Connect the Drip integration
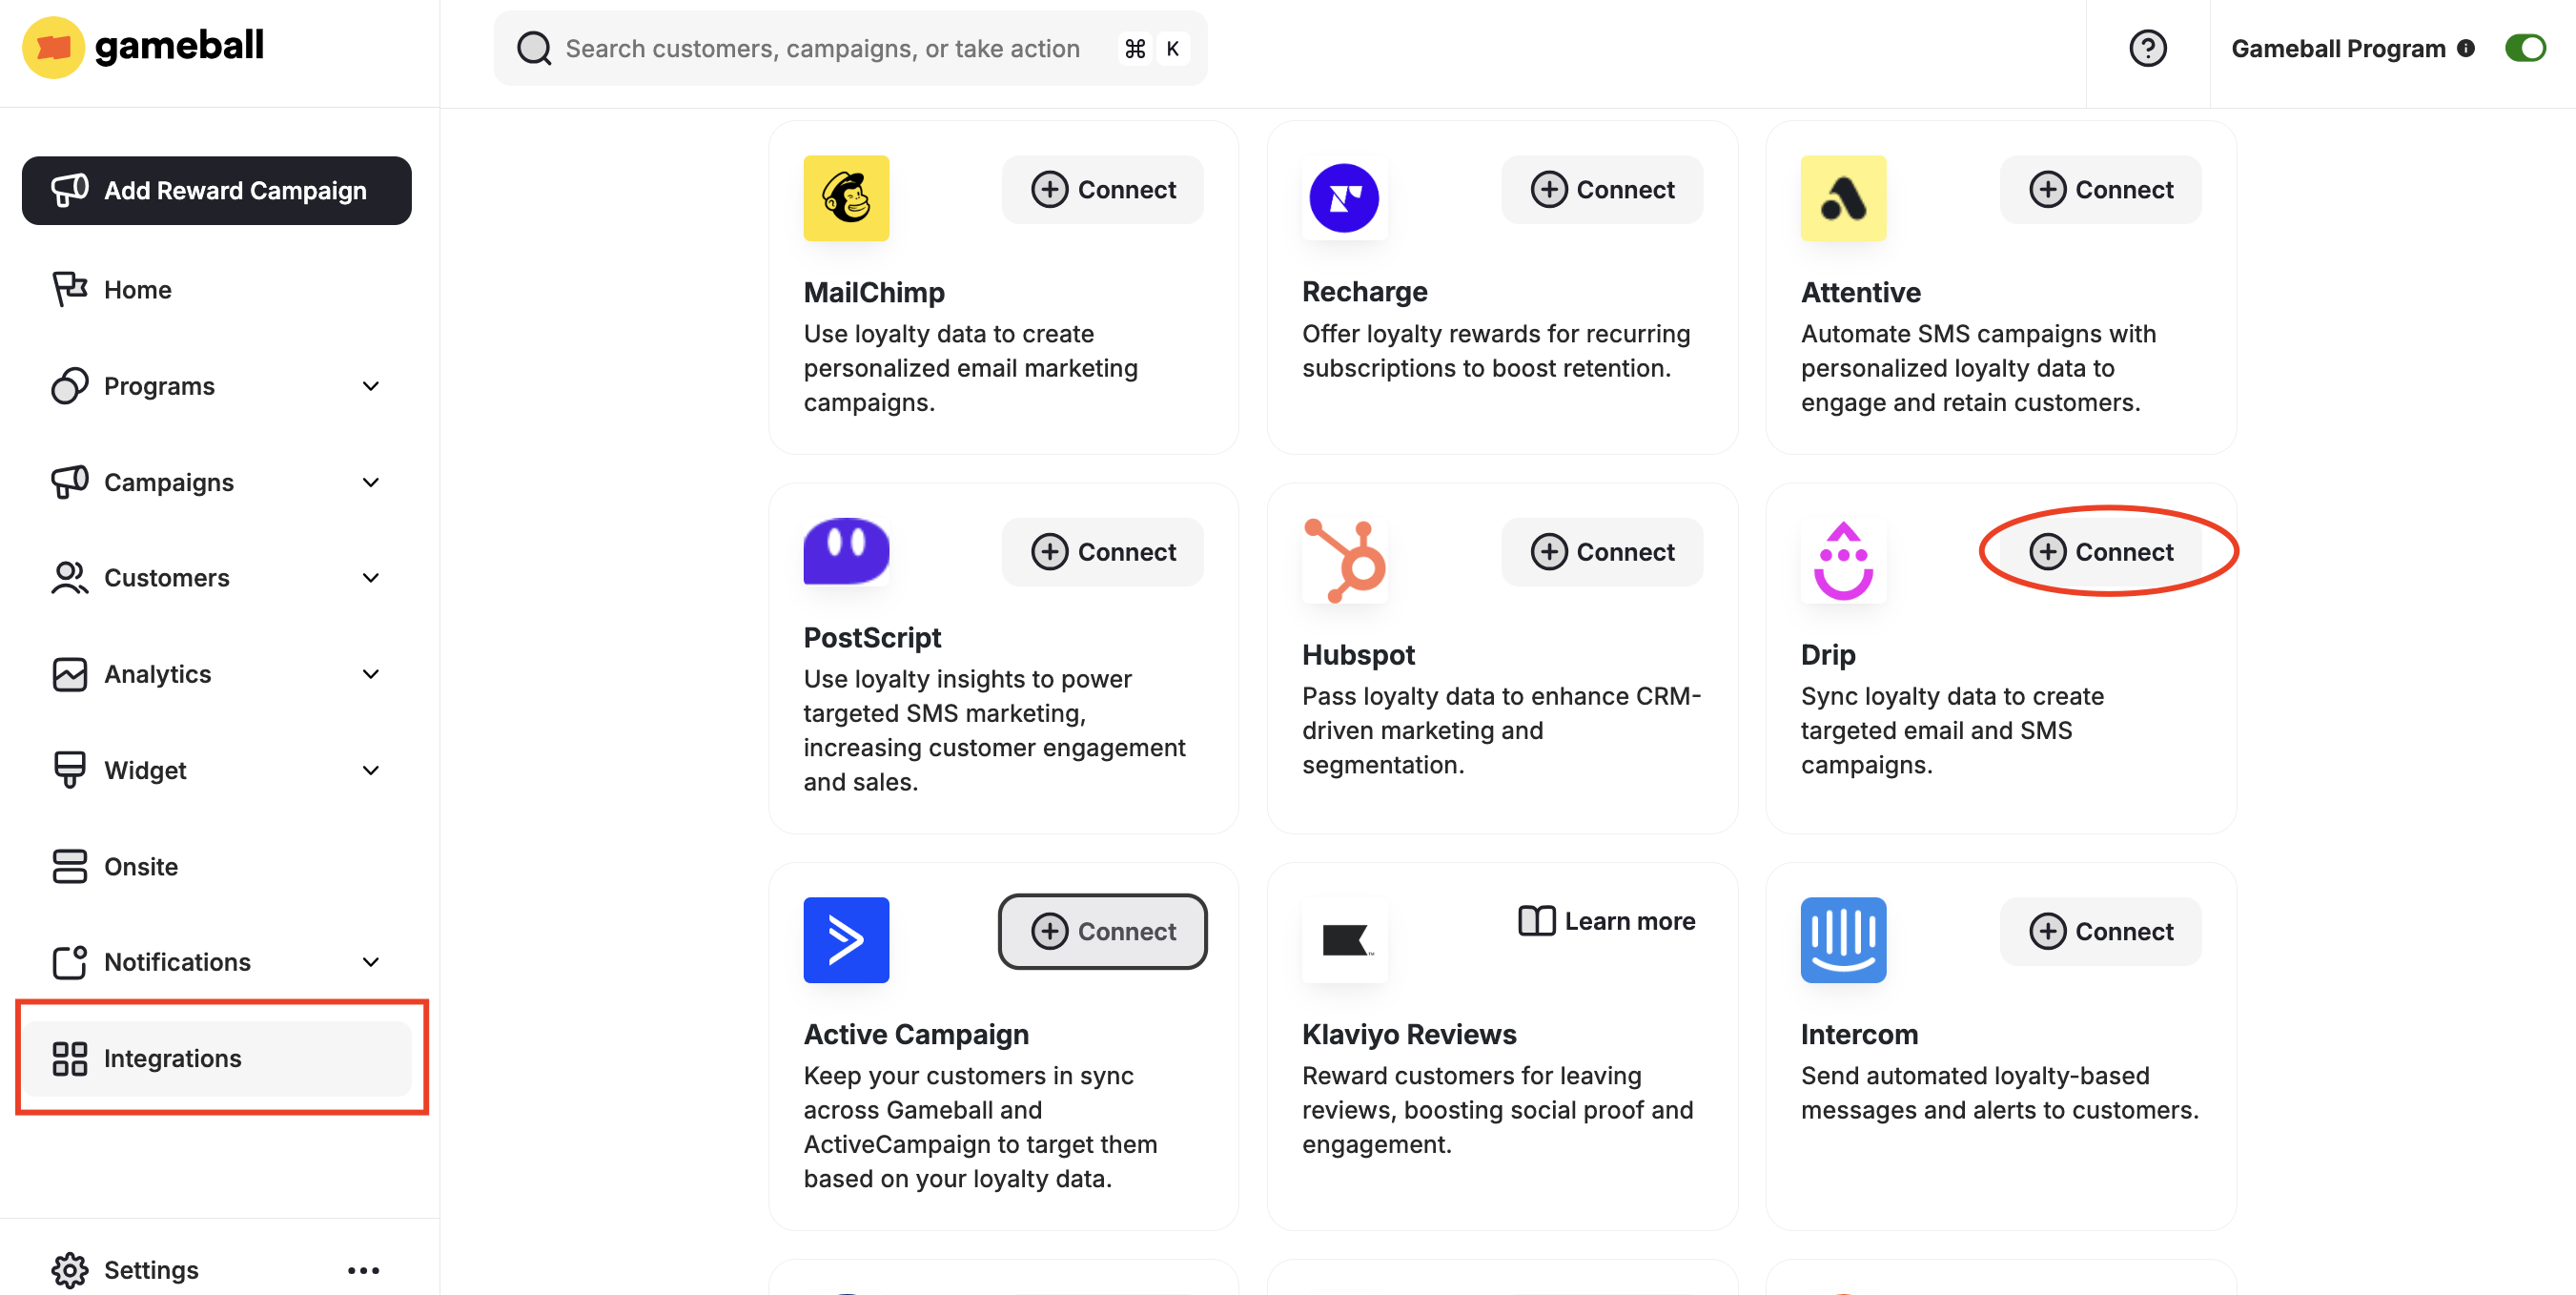The image size is (2576, 1295). 2100,551
